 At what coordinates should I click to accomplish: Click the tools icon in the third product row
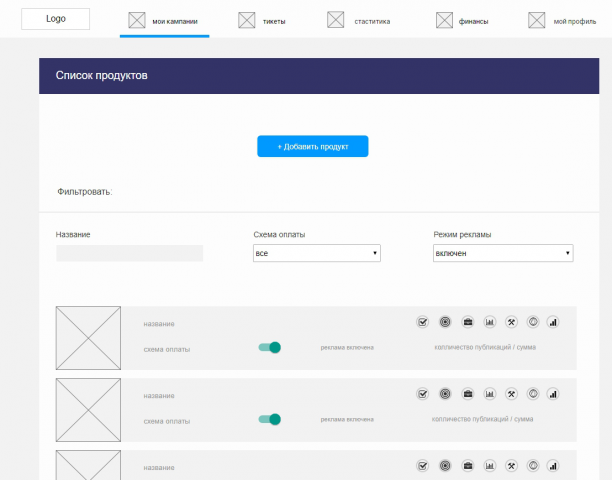511,466
